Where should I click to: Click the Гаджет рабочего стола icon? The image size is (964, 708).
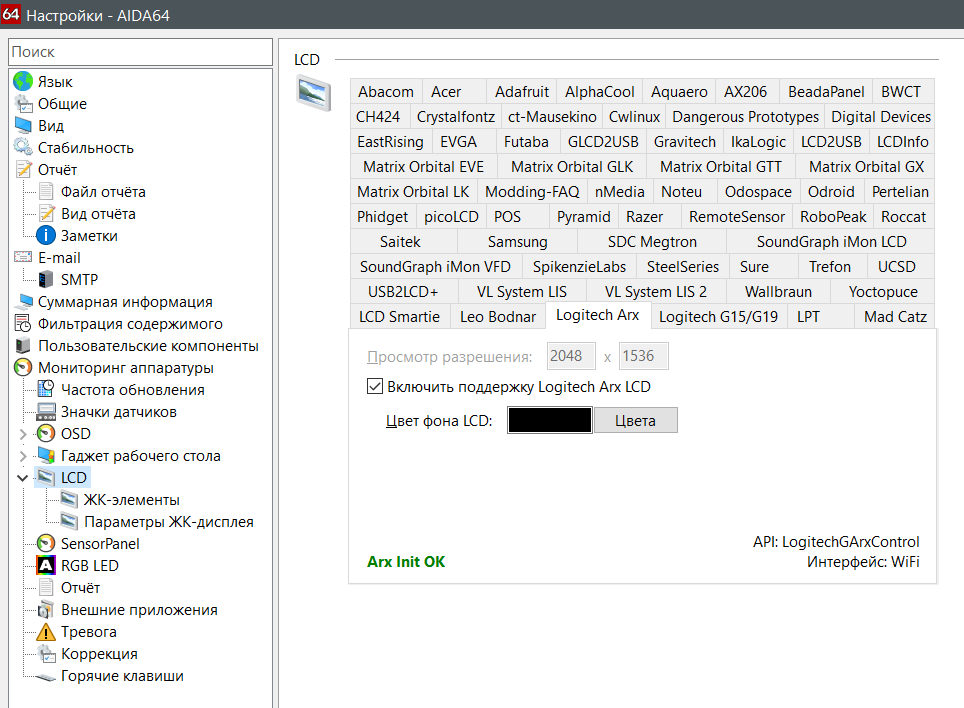pyautogui.click(x=46, y=455)
